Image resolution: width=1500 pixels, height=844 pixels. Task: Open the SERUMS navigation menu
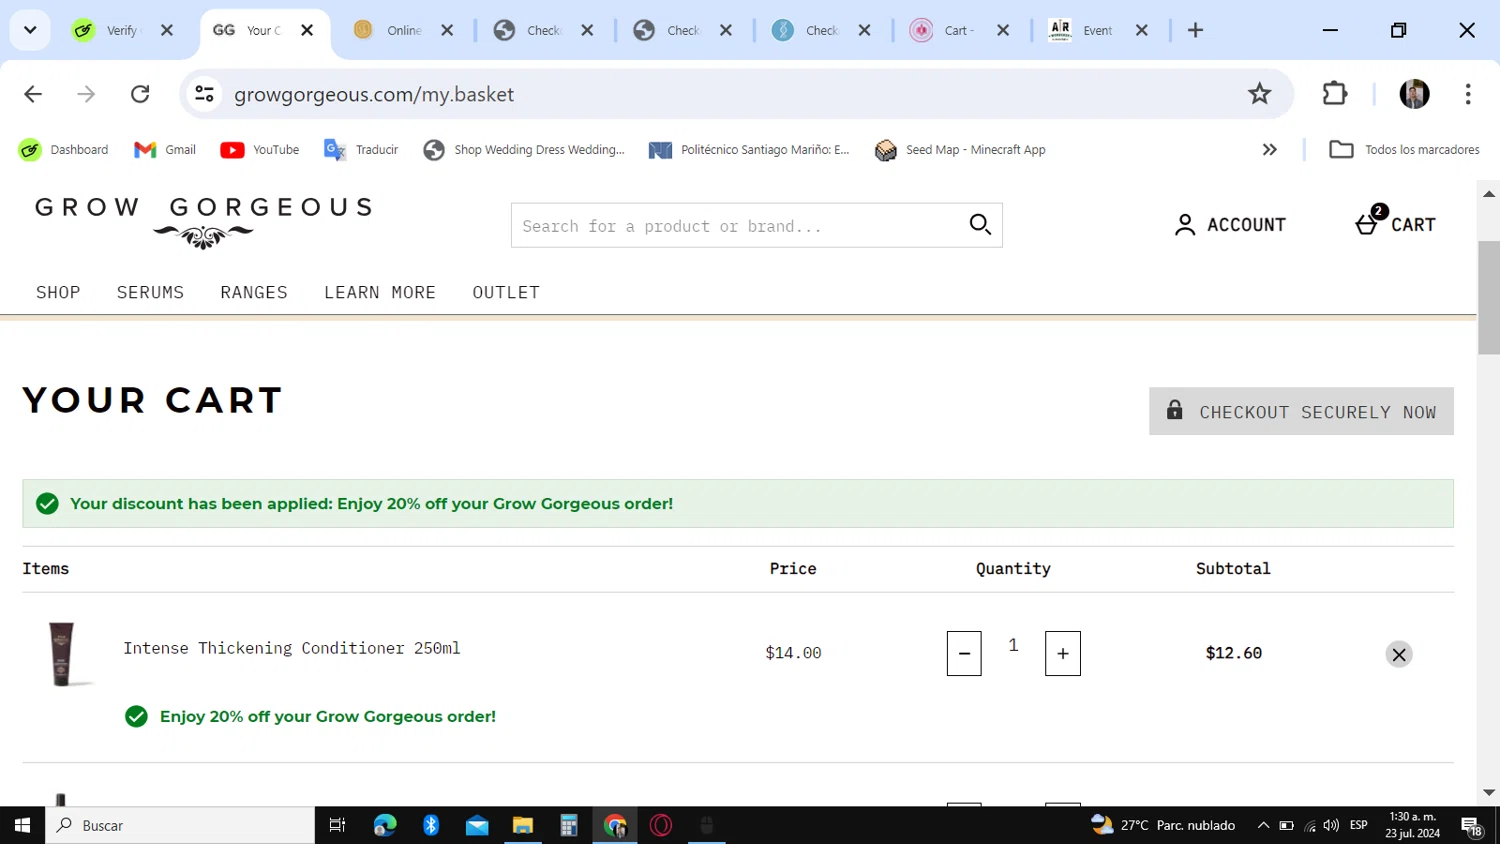tap(150, 292)
